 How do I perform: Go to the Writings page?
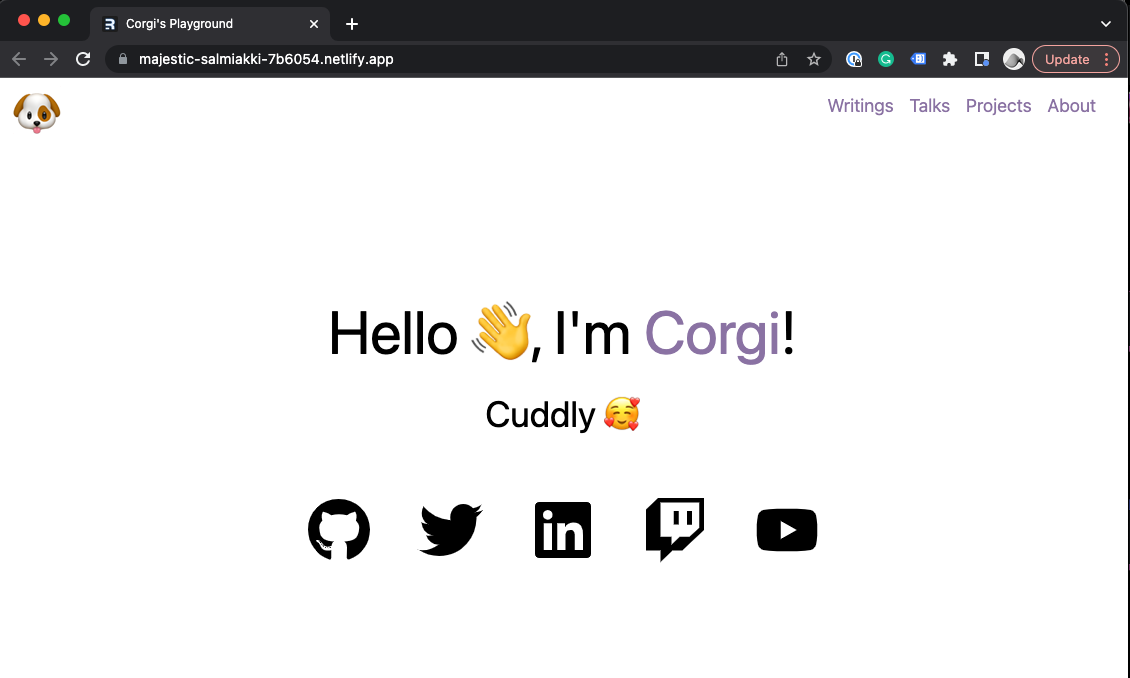coord(860,106)
